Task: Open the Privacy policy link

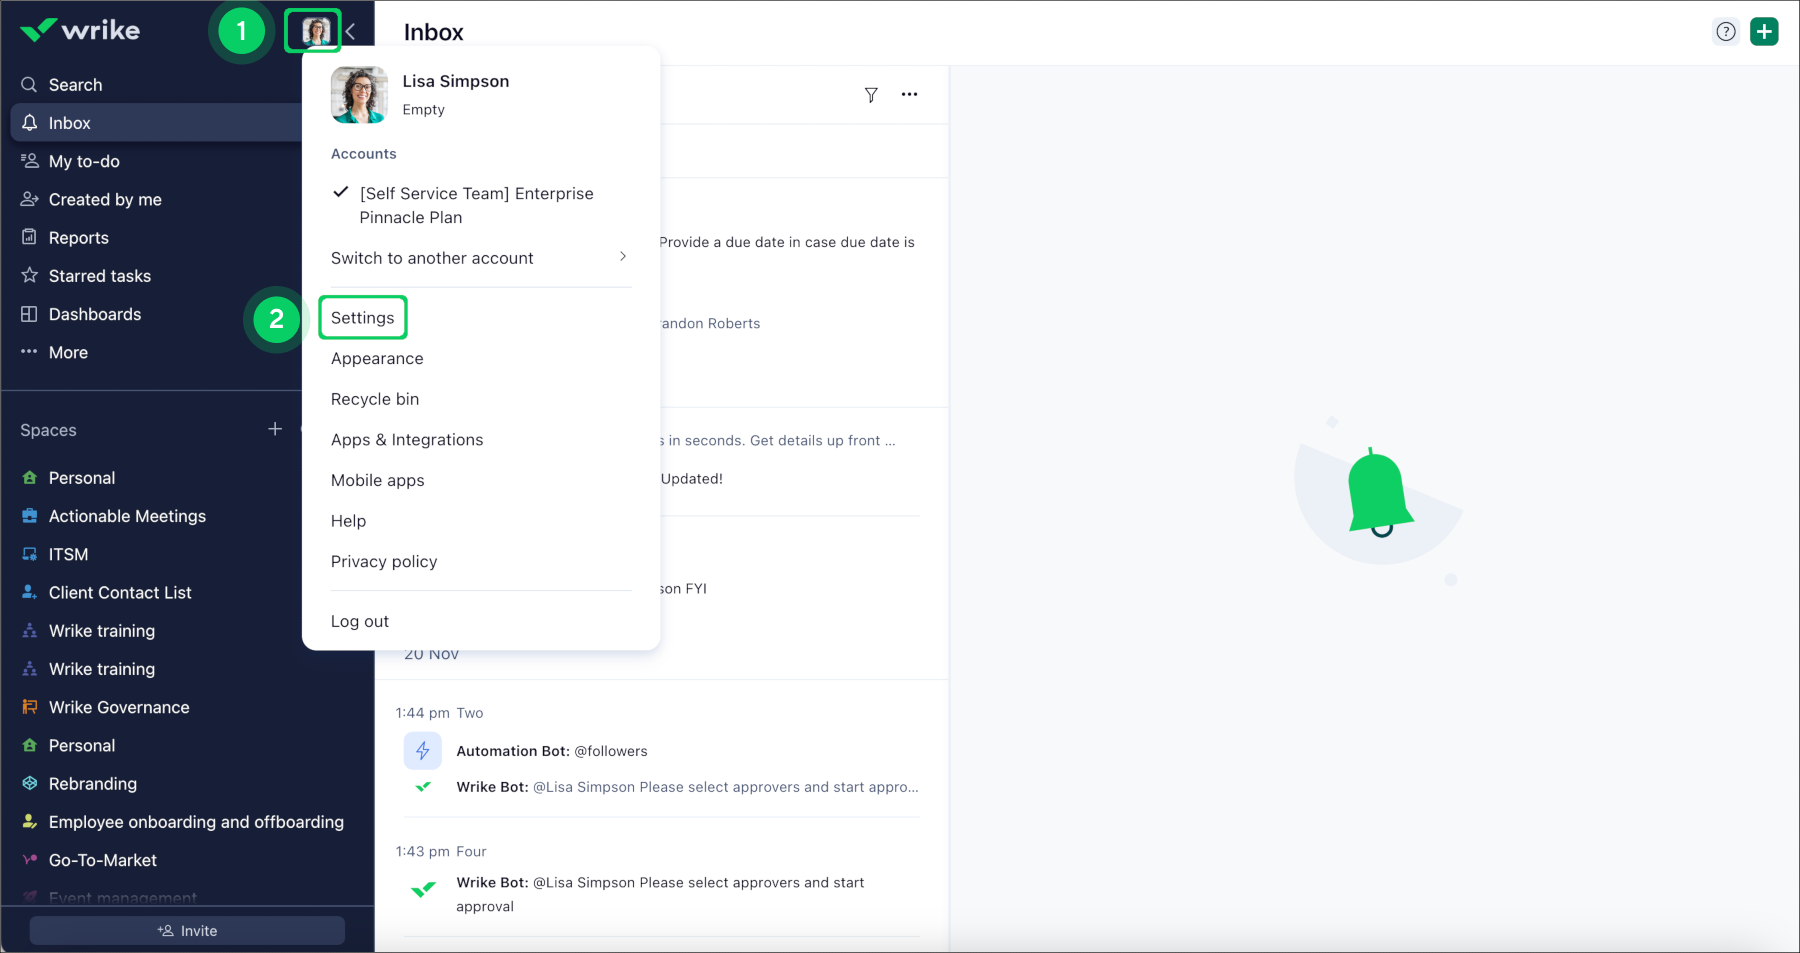Action: click(x=384, y=562)
